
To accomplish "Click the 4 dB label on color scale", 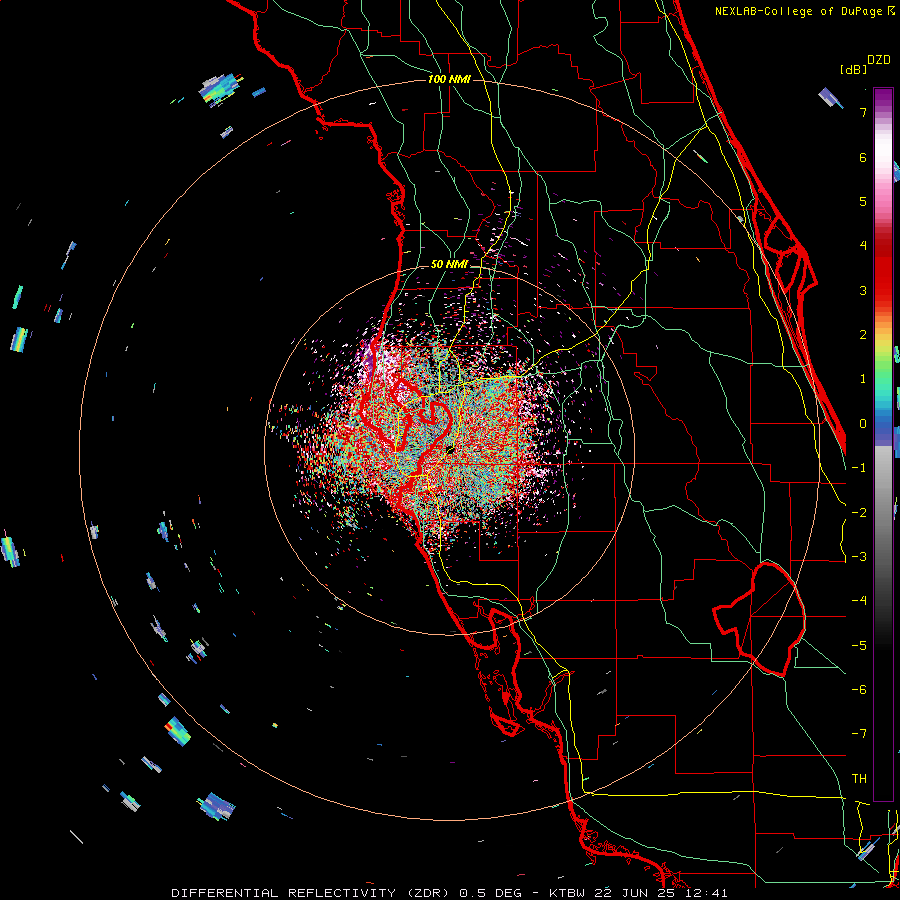I will pos(863,246).
